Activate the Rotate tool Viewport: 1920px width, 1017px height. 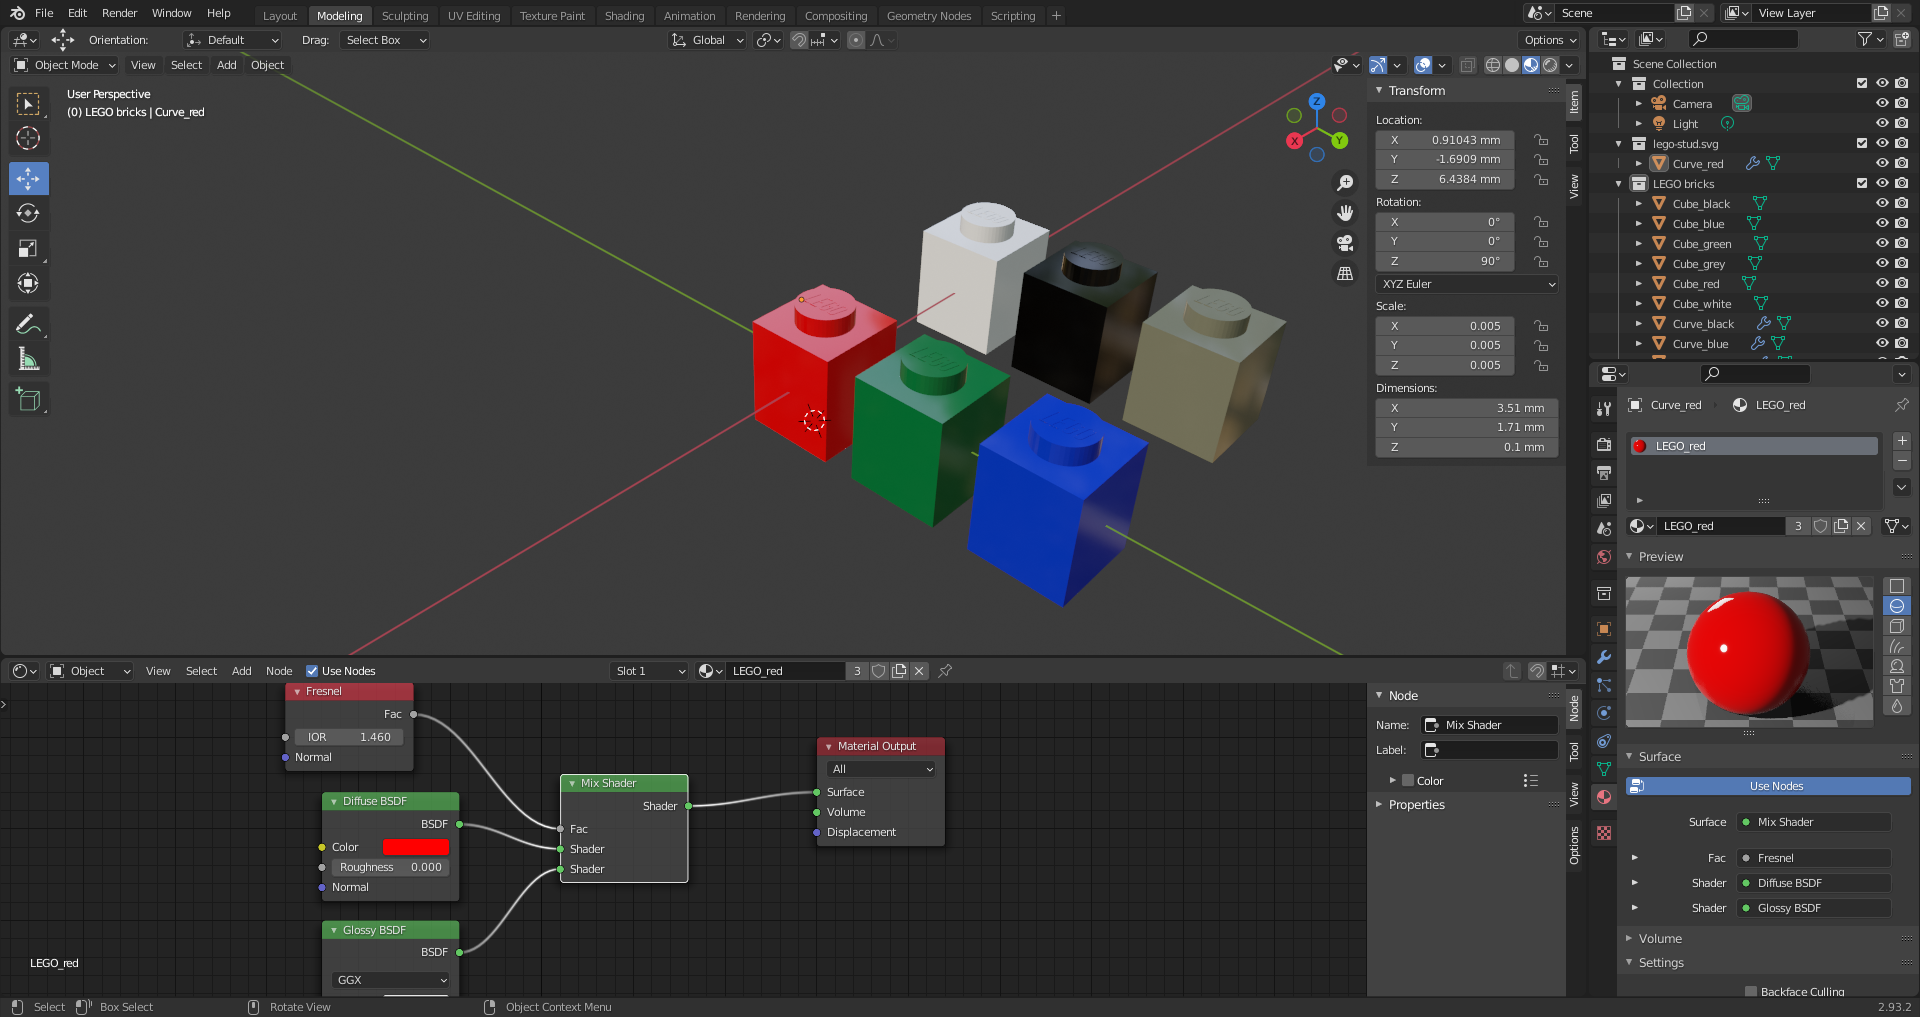(28, 213)
